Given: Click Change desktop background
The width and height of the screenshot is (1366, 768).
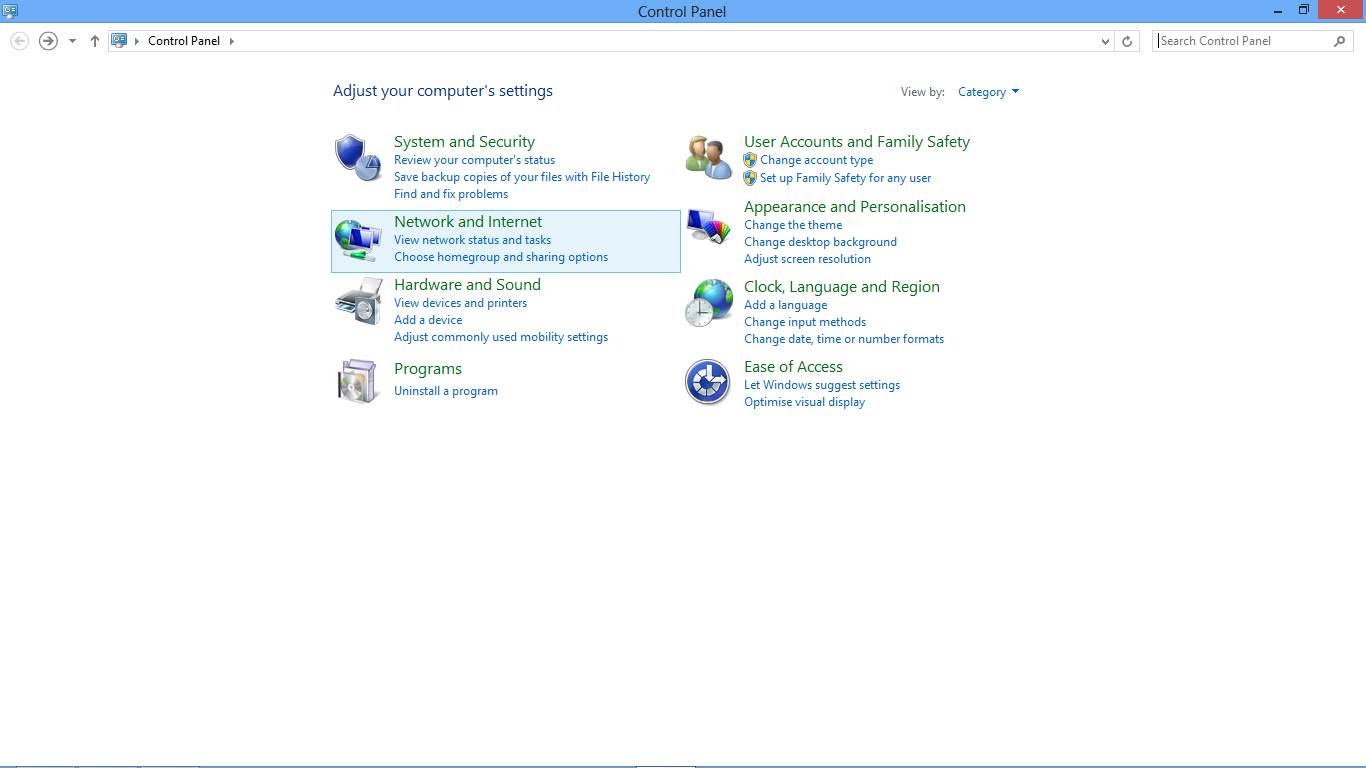Looking at the screenshot, I should 820,242.
